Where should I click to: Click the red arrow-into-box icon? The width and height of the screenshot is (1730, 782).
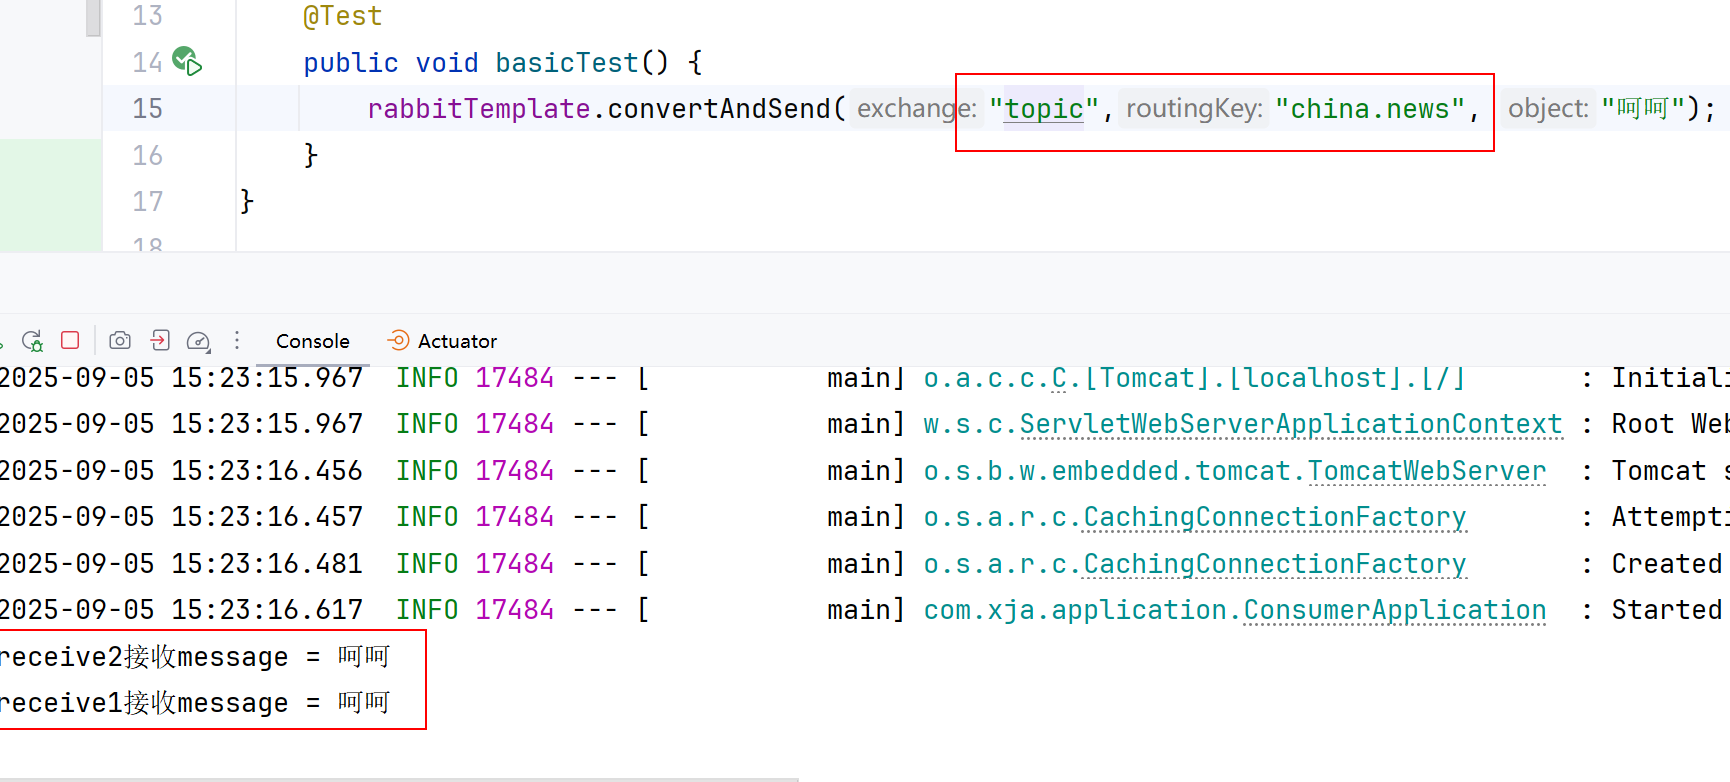(160, 341)
